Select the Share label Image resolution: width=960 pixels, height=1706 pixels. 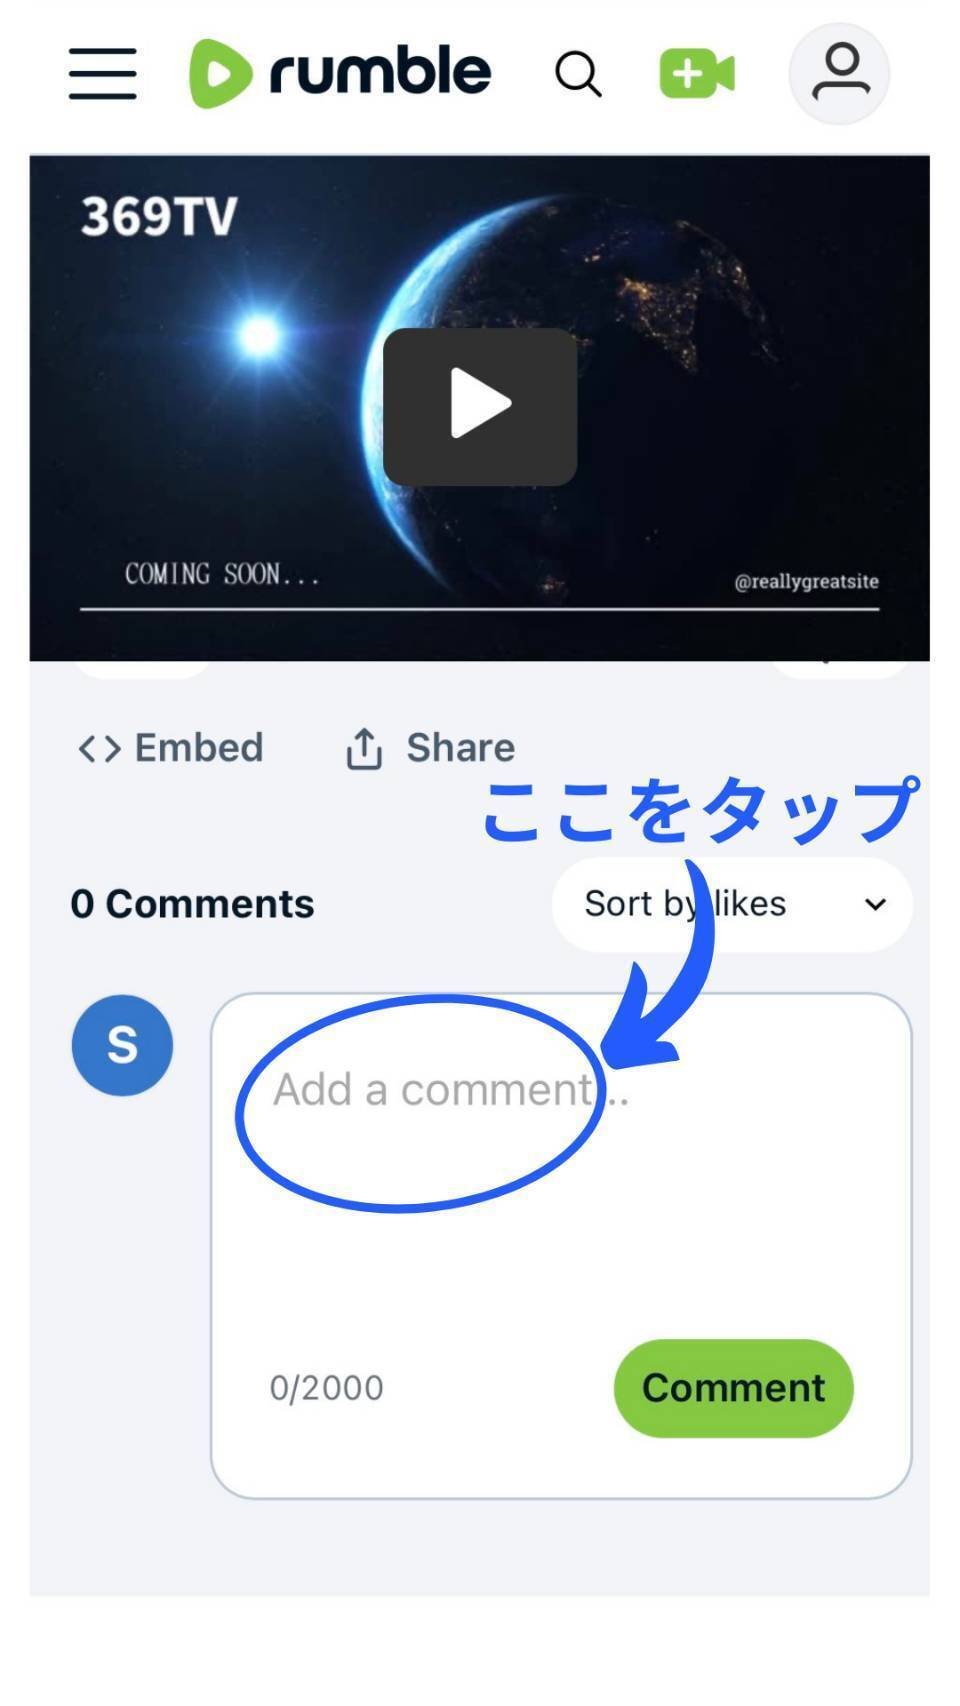(460, 748)
